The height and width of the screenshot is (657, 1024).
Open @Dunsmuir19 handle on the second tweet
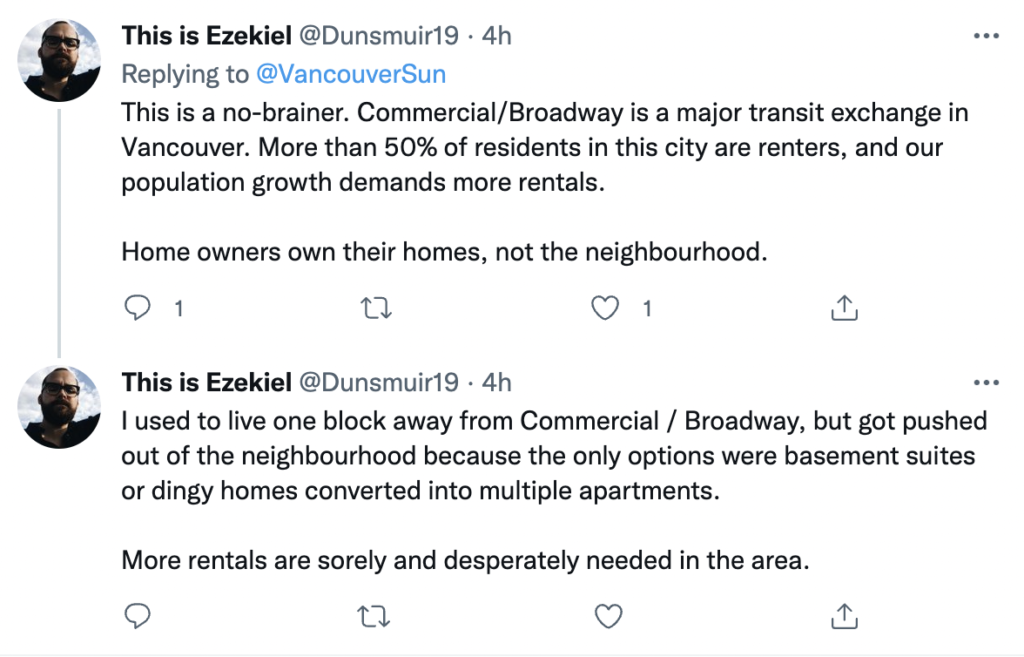coord(379,383)
